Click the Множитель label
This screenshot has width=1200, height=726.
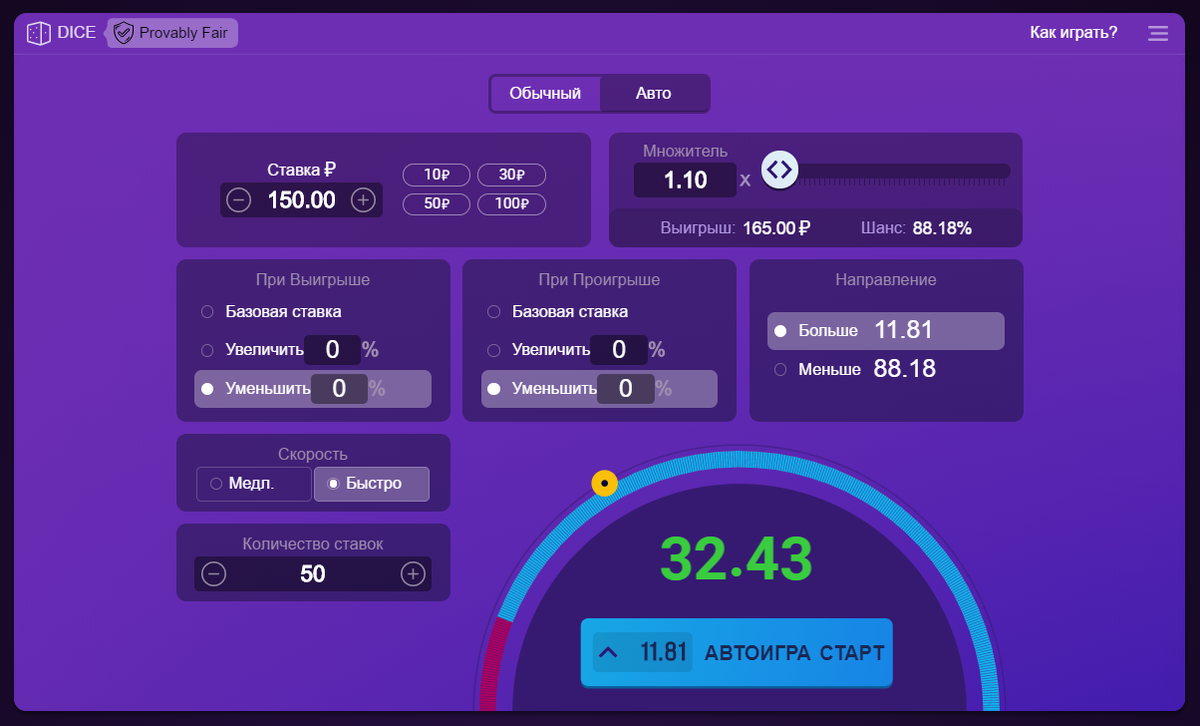pyautogui.click(x=685, y=151)
